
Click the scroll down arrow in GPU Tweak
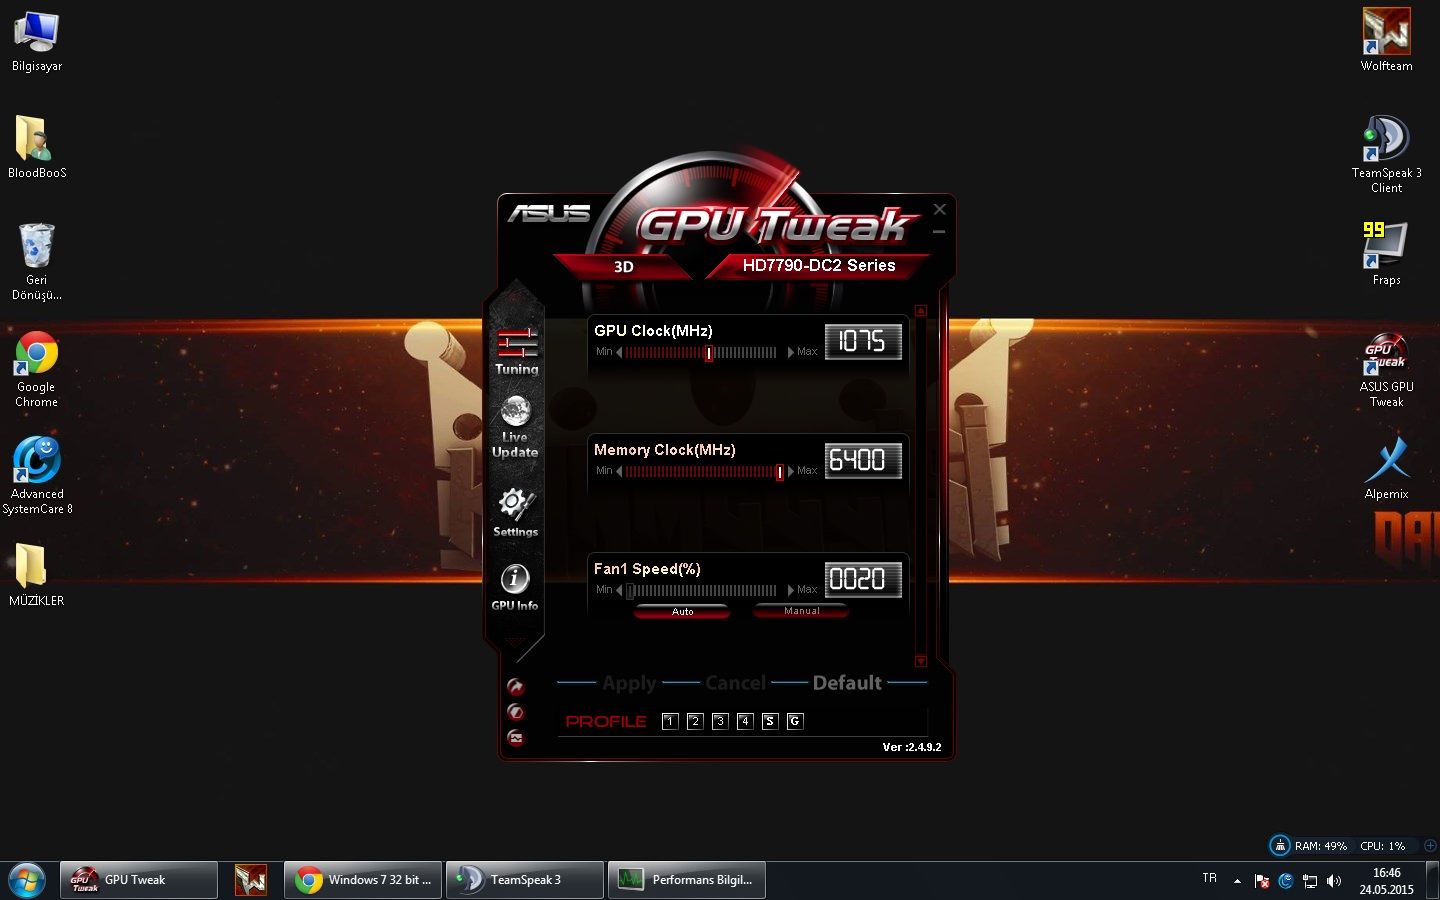[x=921, y=661]
